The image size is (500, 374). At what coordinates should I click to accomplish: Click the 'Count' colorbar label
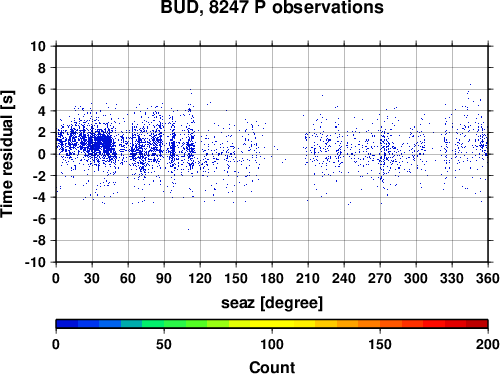[272, 367]
